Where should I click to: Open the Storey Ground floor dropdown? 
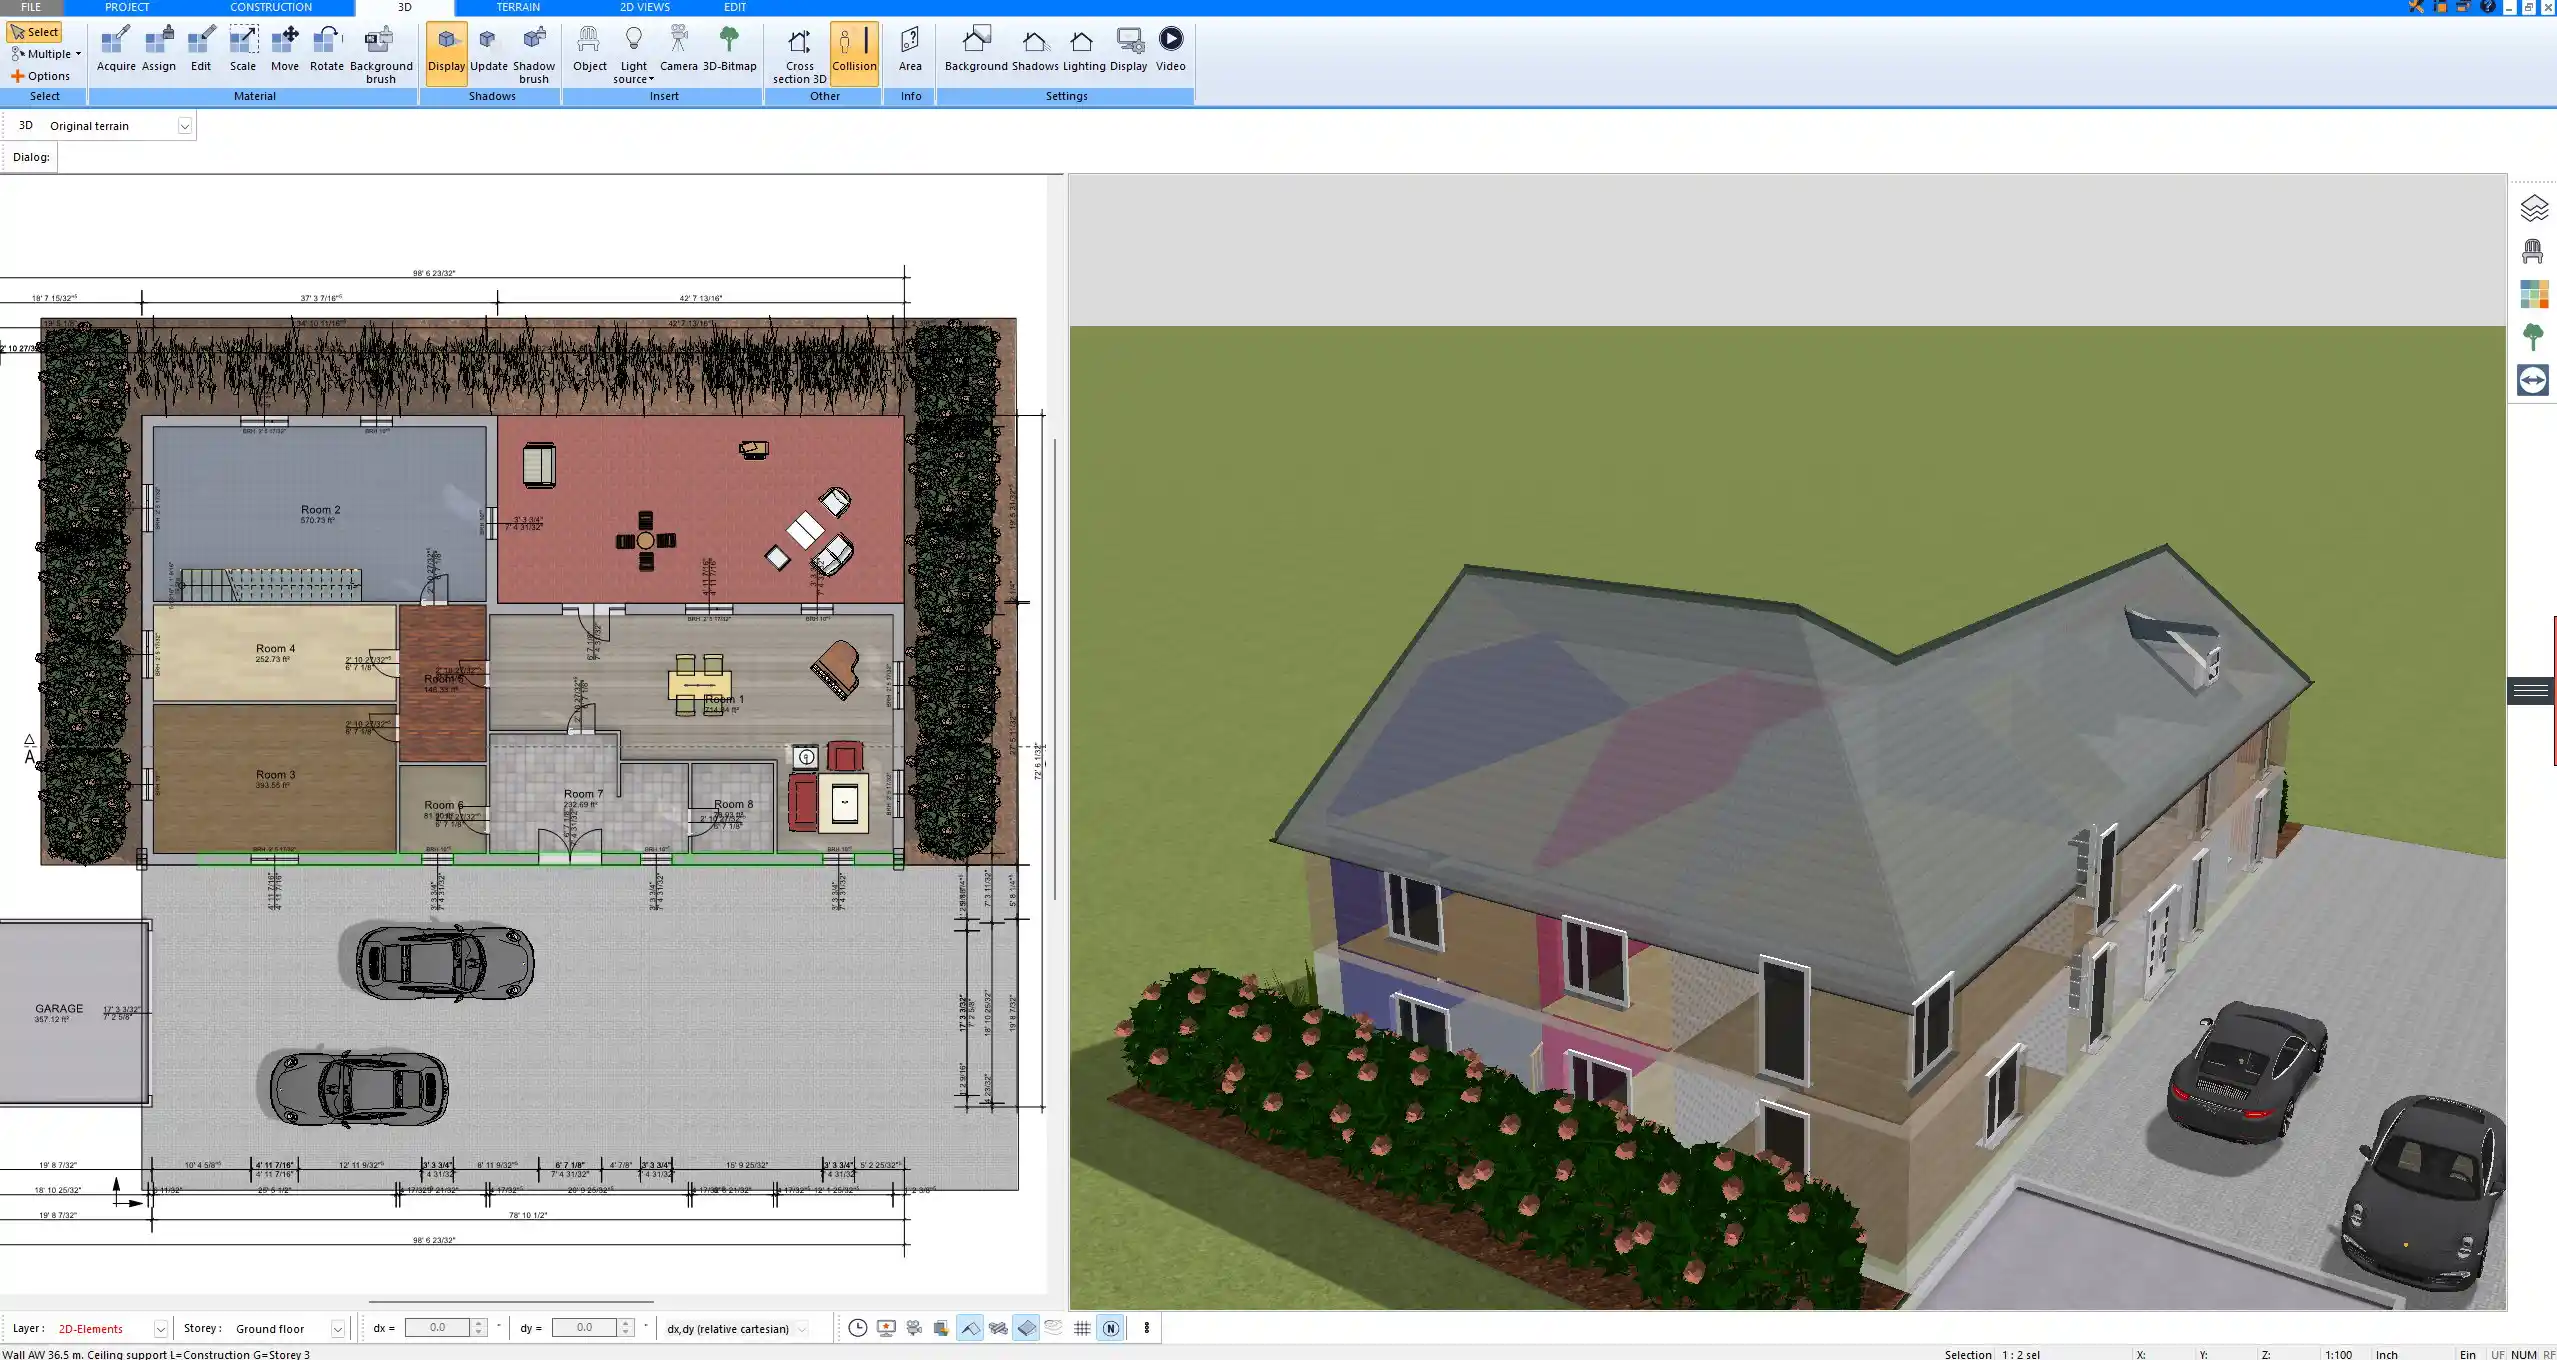tap(337, 1329)
